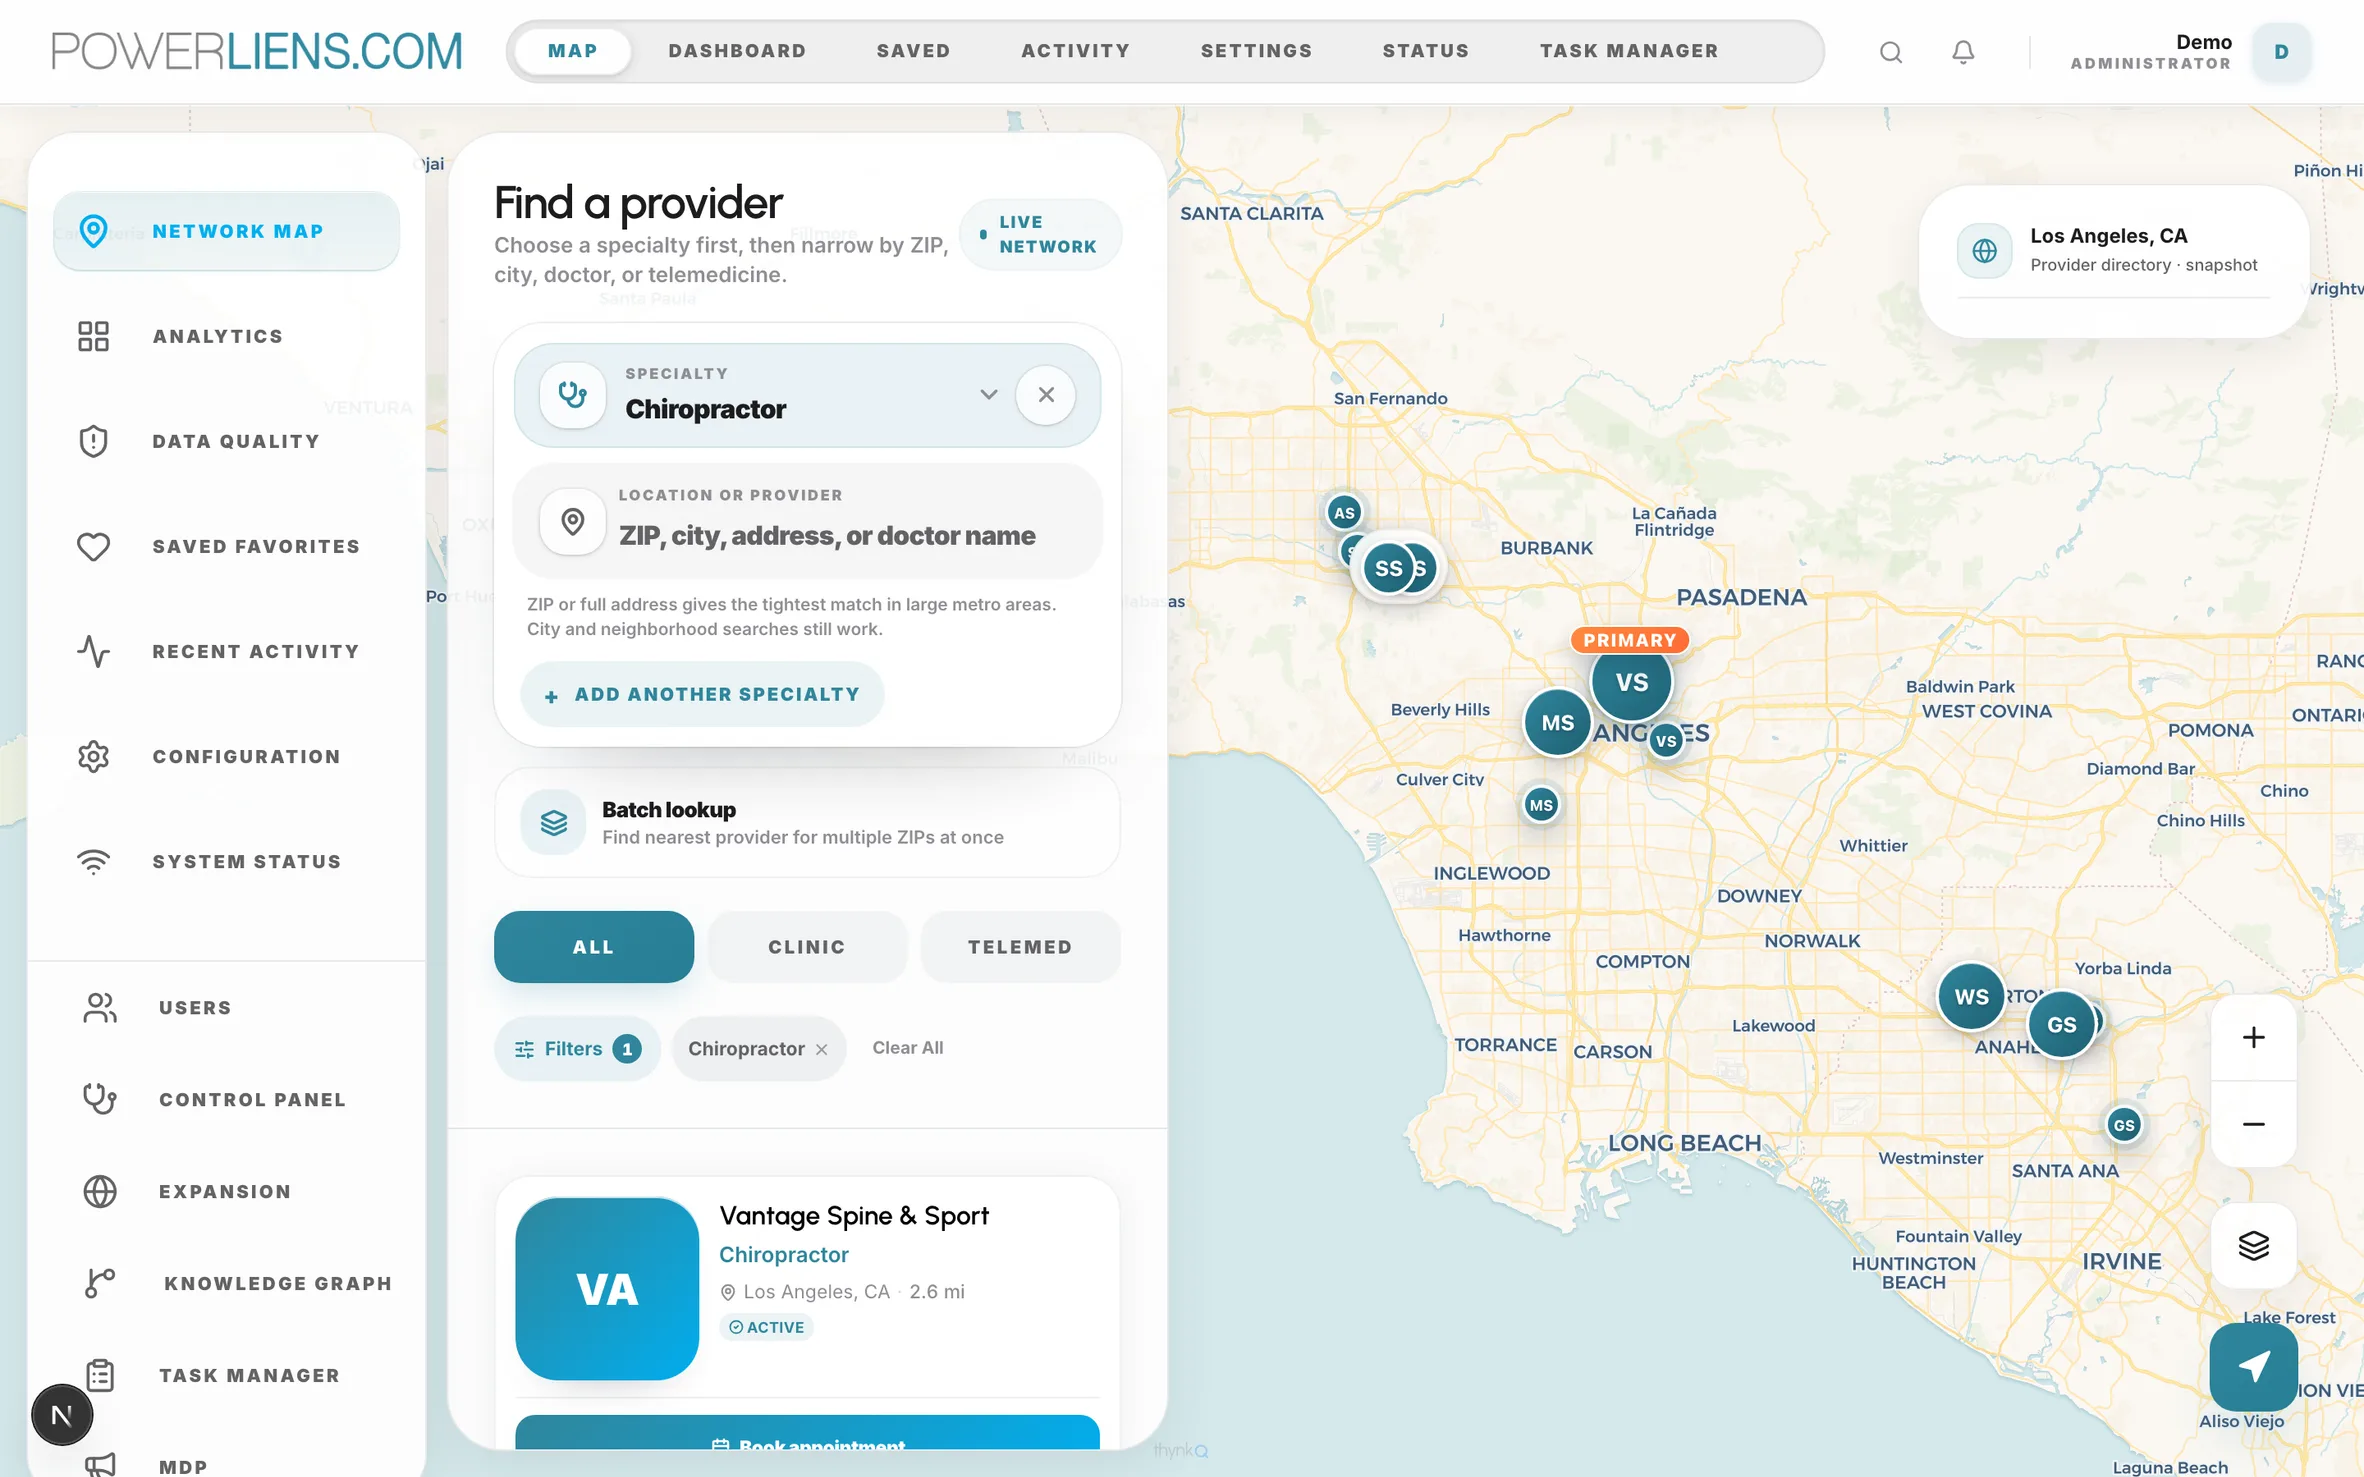Select the small MS marker near Culver City
The height and width of the screenshot is (1477, 2364).
coord(1541,805)
